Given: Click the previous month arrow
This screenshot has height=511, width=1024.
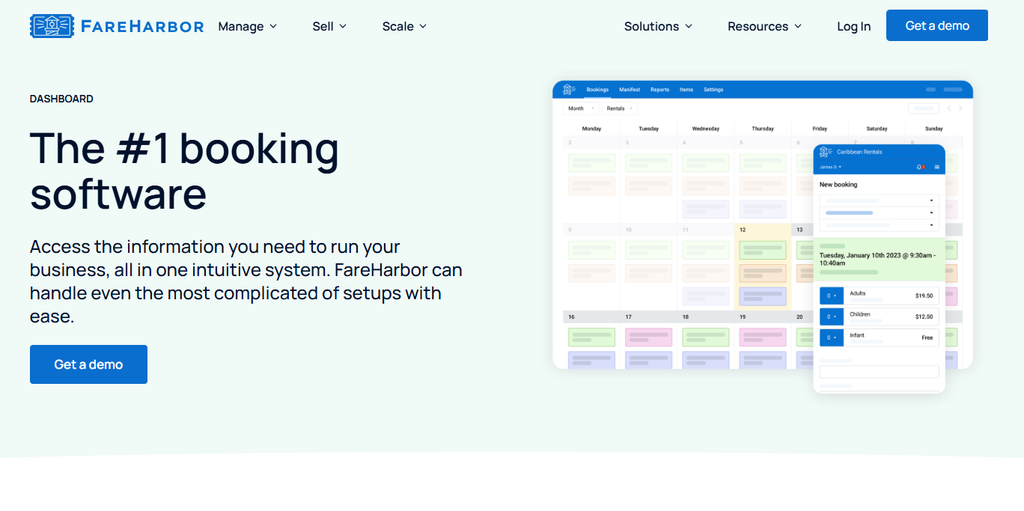Looking at the screenshot, I should (x=949, y=108).
